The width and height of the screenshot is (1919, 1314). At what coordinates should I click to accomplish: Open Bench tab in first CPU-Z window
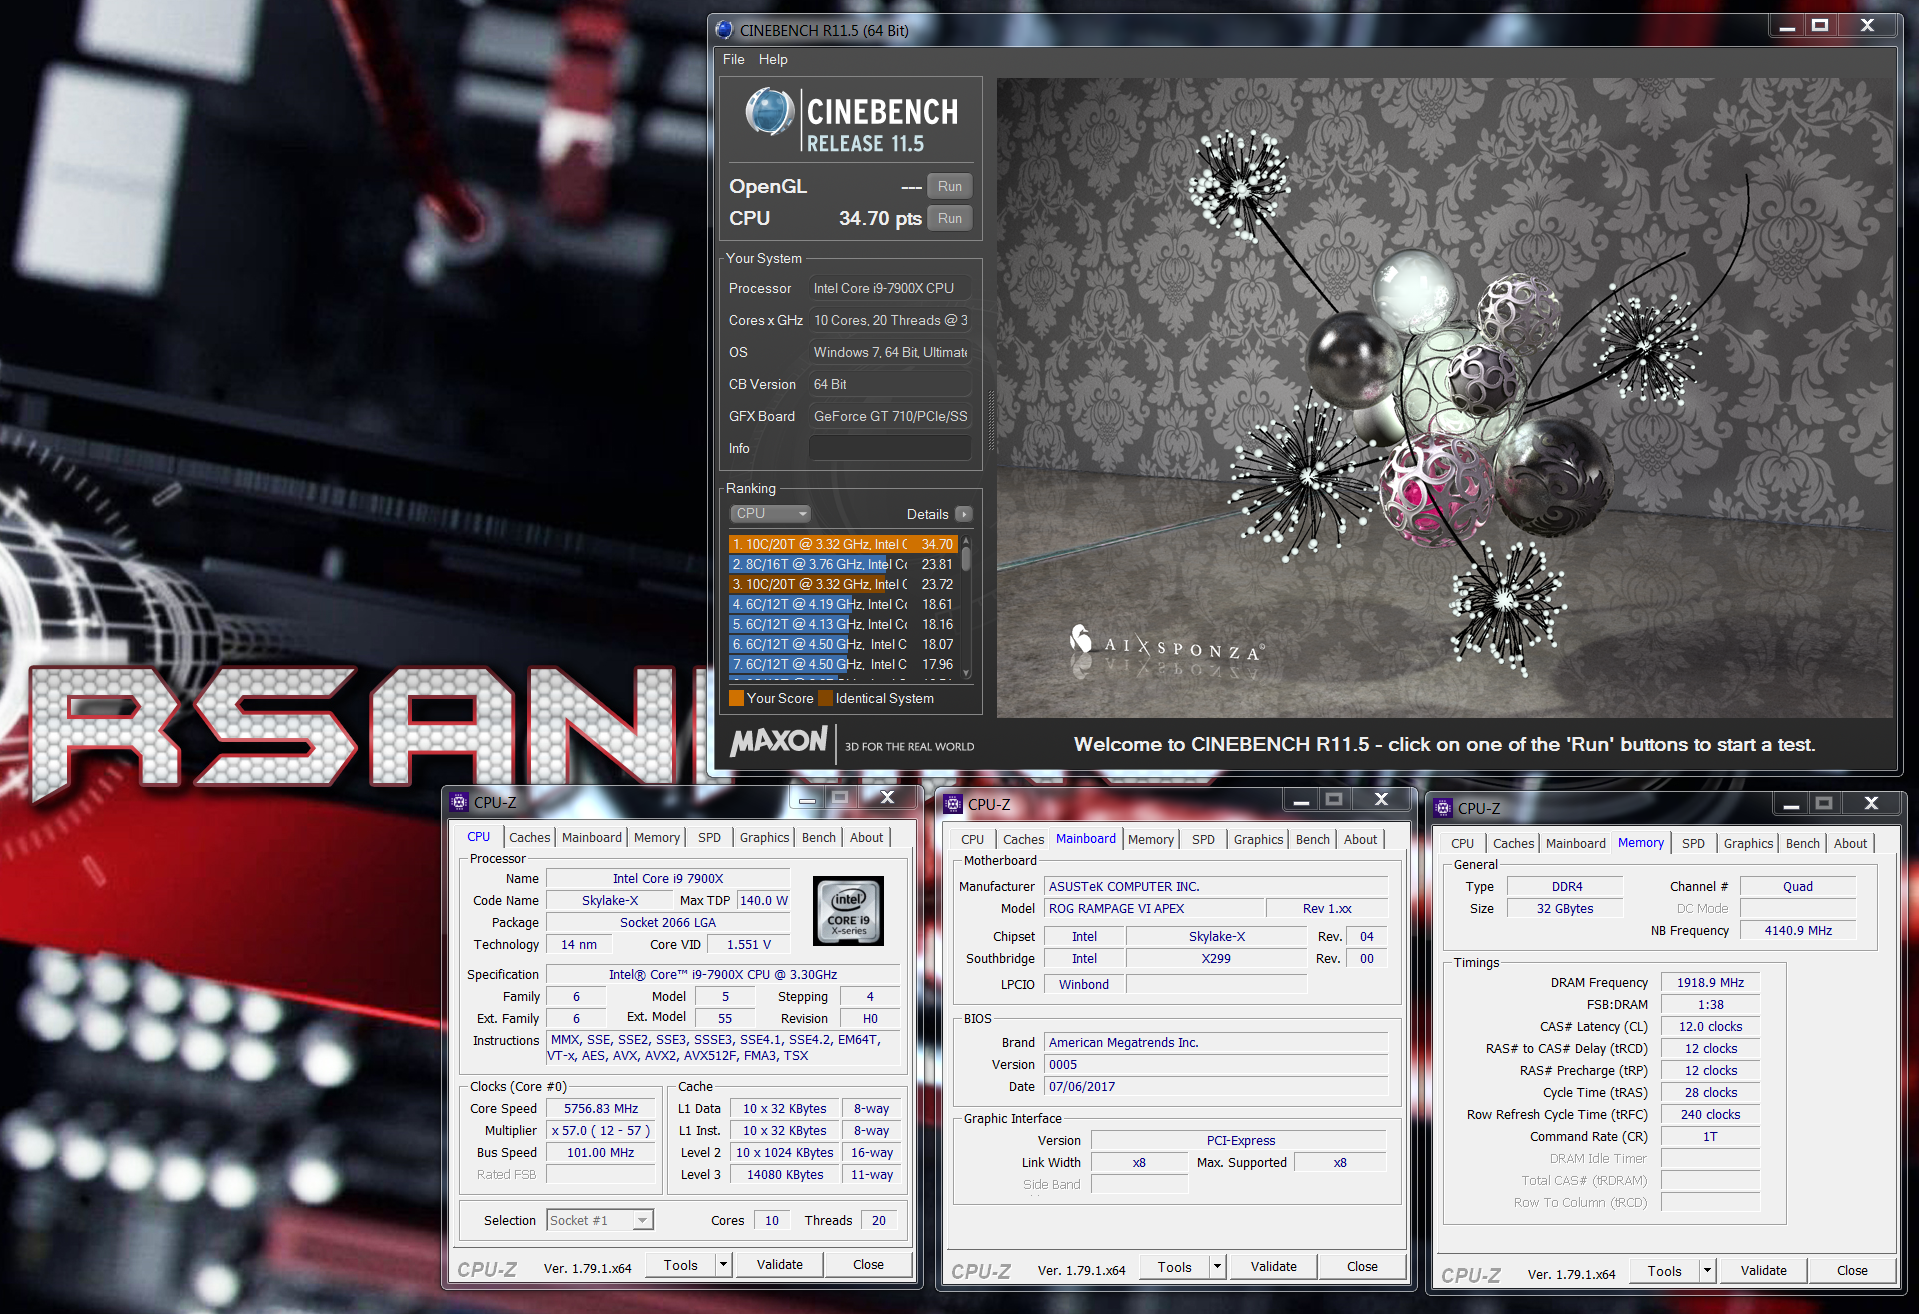click(x=819, y=837)
